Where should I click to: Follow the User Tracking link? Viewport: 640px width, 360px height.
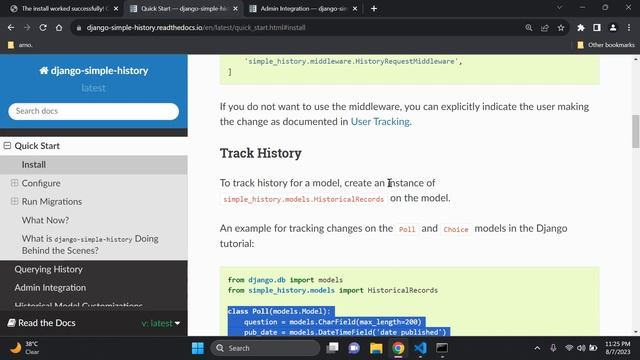click(380, 122)
